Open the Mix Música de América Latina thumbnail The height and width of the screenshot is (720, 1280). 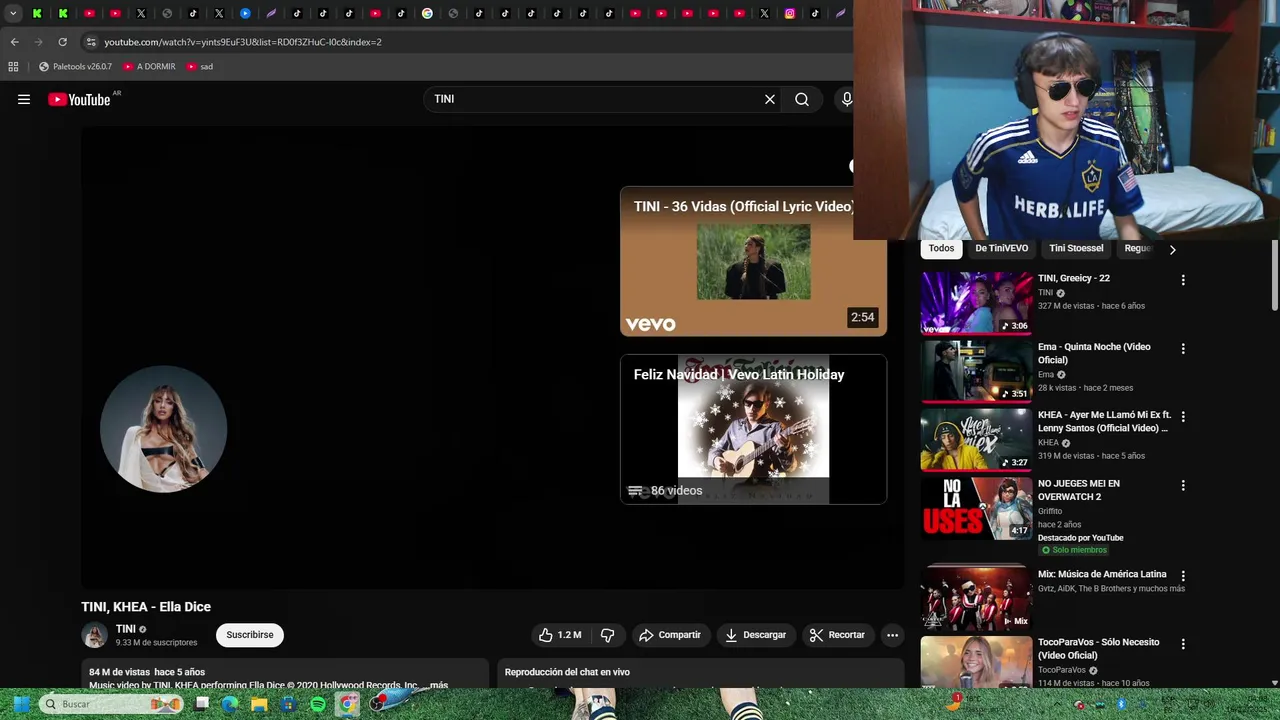pos(976,598)
